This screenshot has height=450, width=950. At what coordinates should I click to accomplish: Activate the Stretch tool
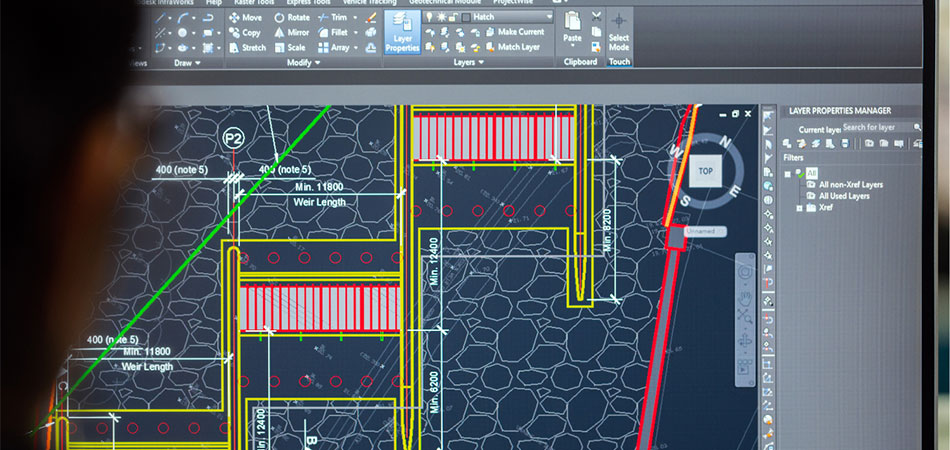tap(247, 47)
